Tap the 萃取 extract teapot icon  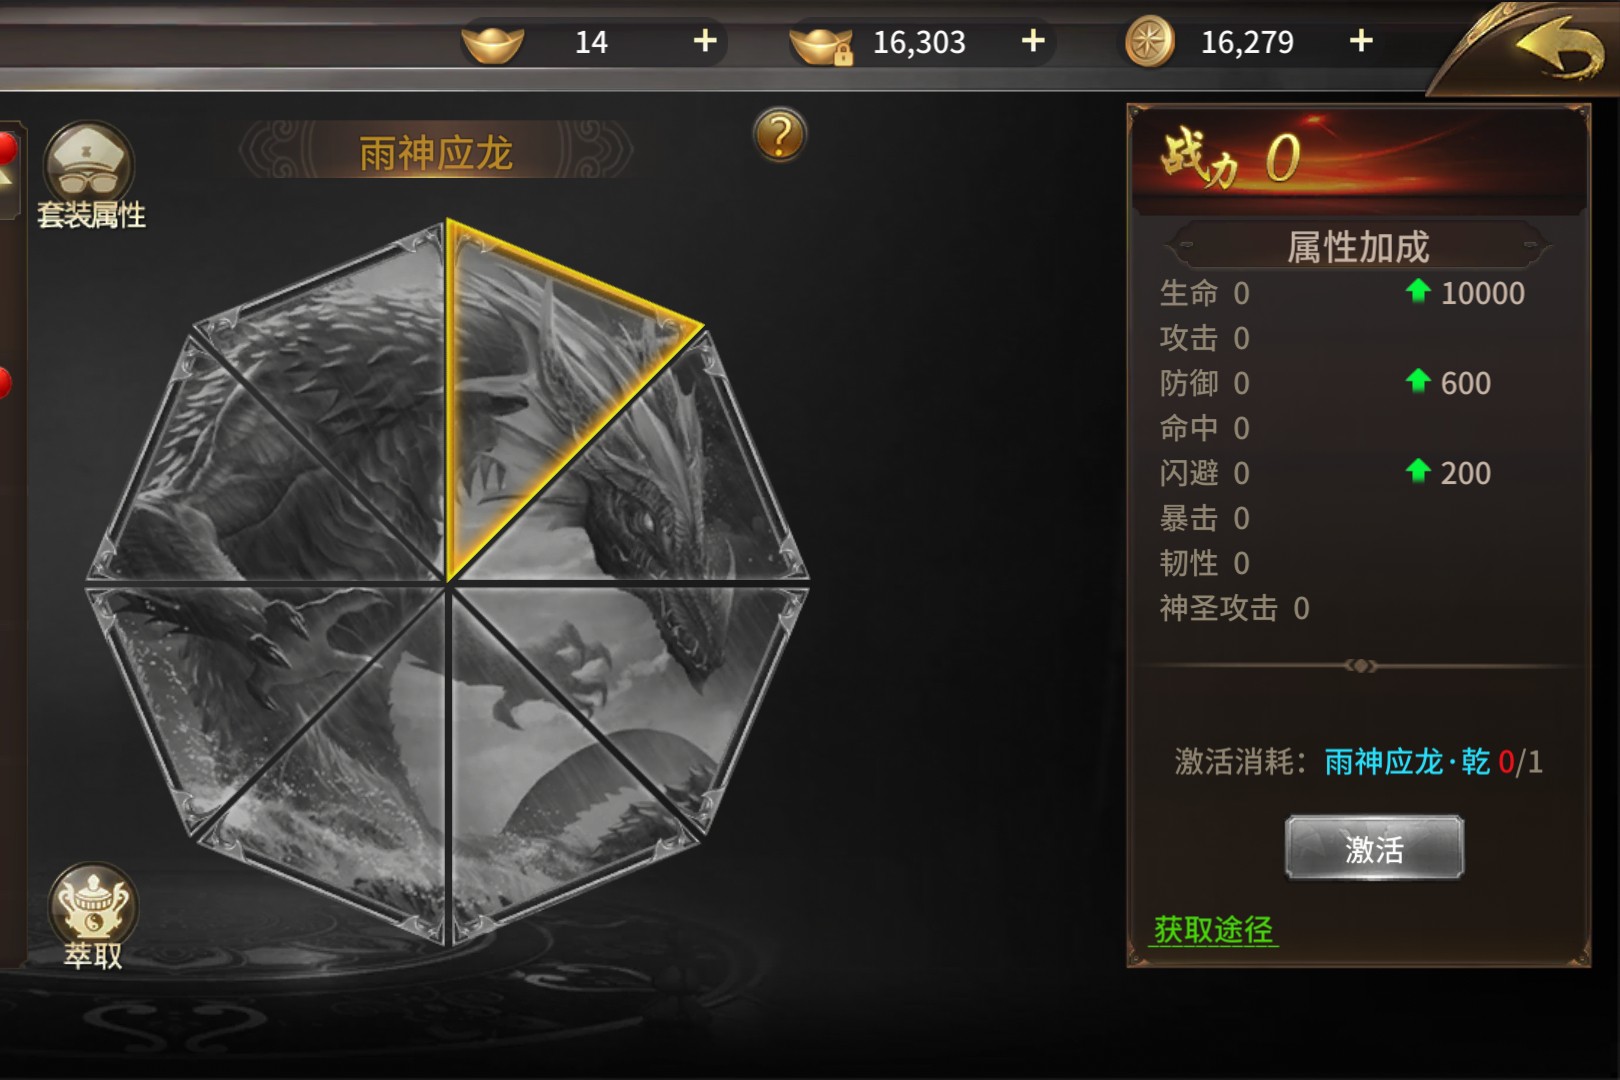(x=93, y=916)
